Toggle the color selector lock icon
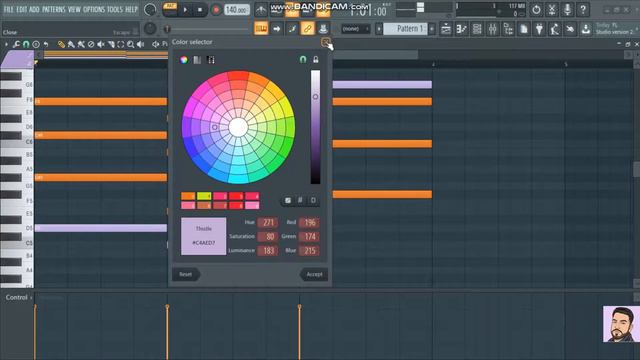Viewport: 640px width, 360px height. coord(316,60)
